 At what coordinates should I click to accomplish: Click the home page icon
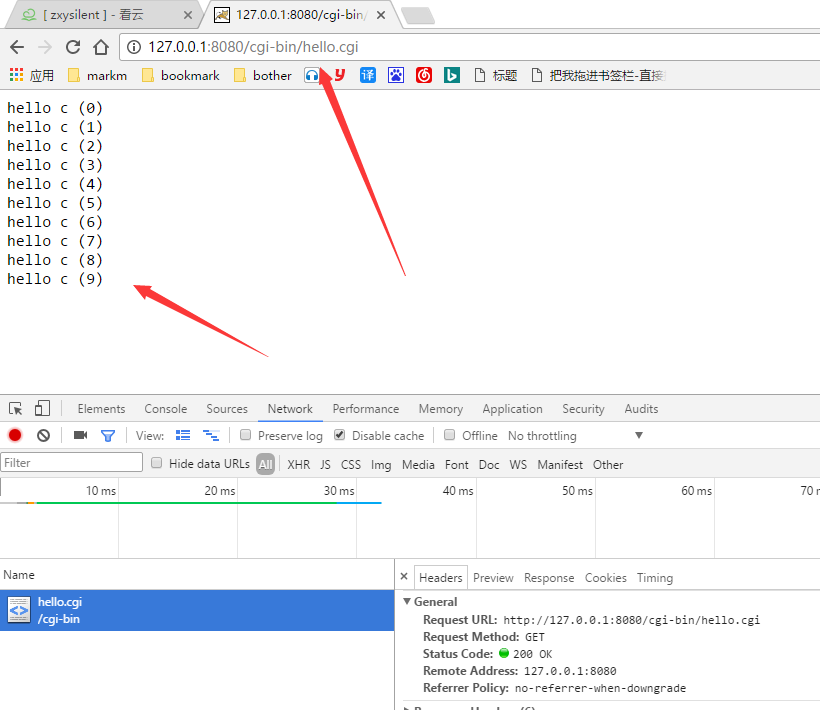tap(101, 47)
